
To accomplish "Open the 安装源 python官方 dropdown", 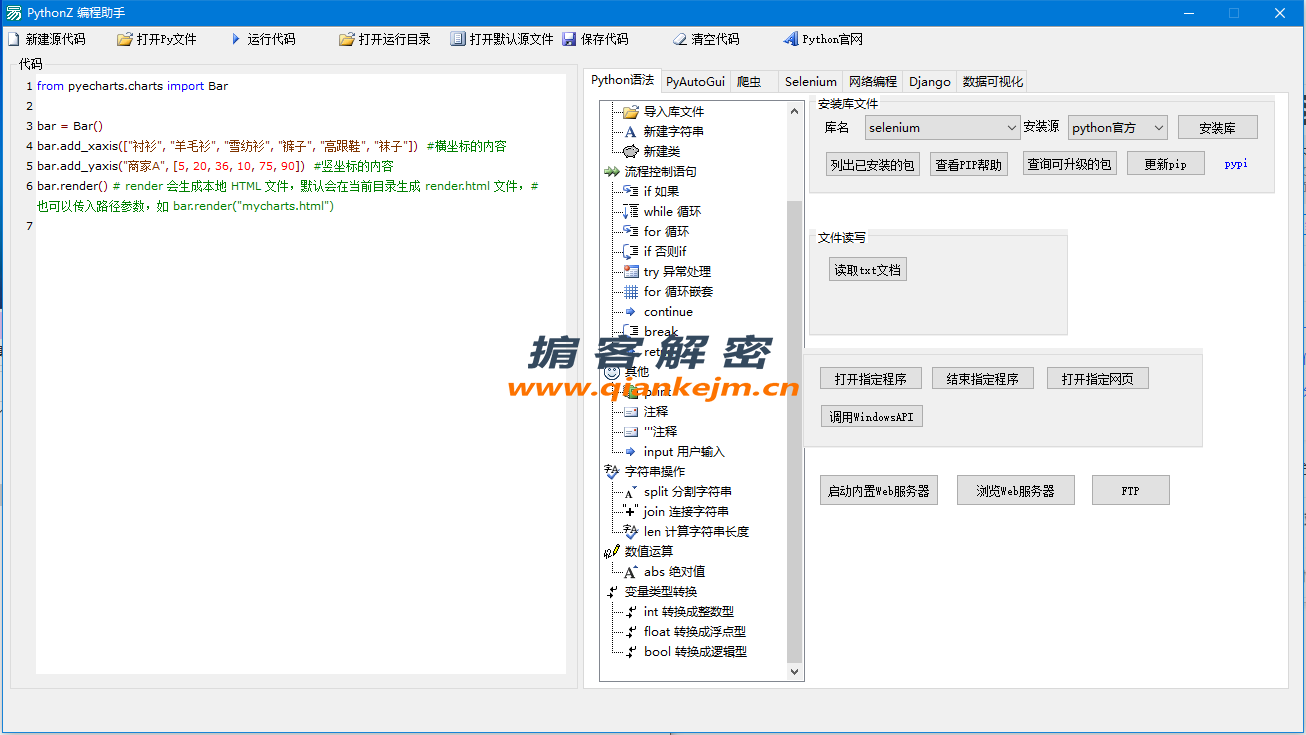I will coord(1118,128).
